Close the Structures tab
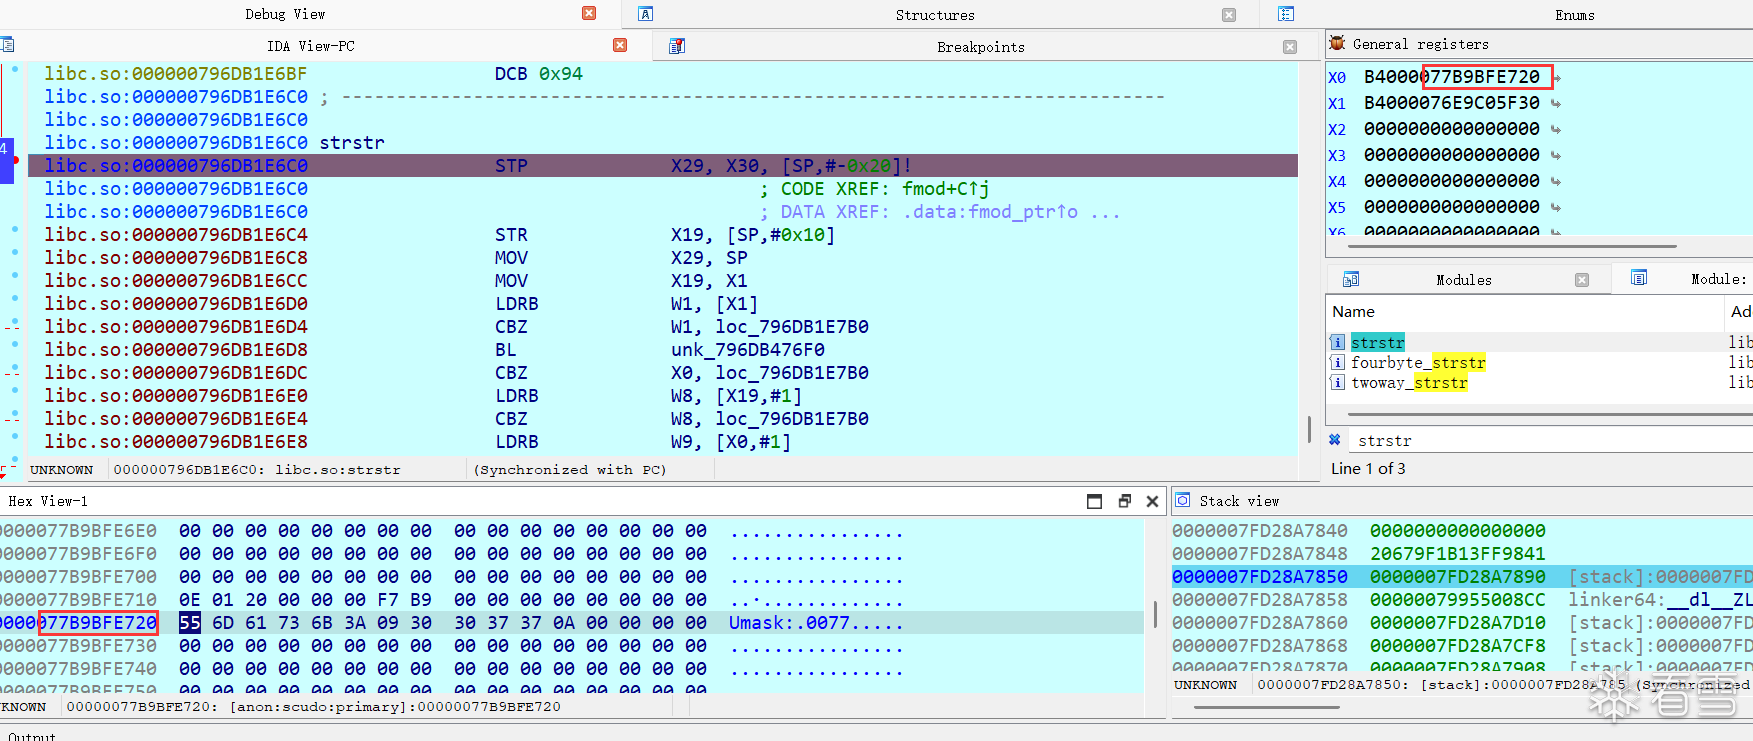Viewport: 1753px width, 741px height. (1229, 15)
